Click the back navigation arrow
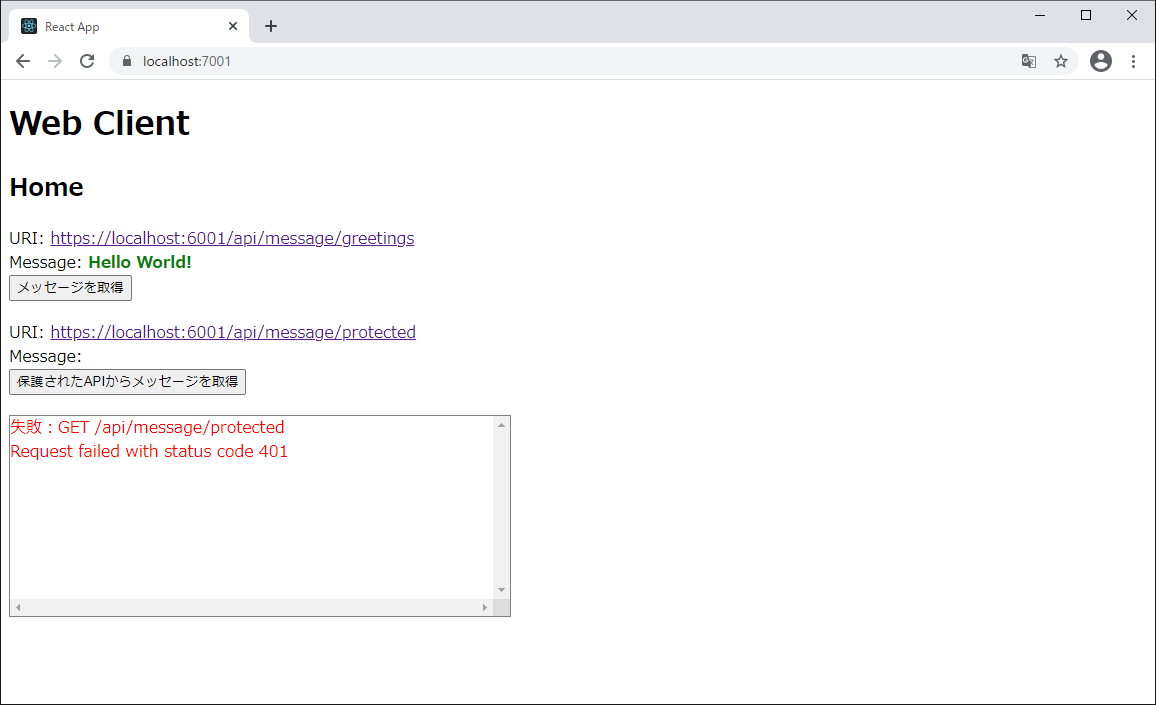1156x705 pixels. coord(23,61)
